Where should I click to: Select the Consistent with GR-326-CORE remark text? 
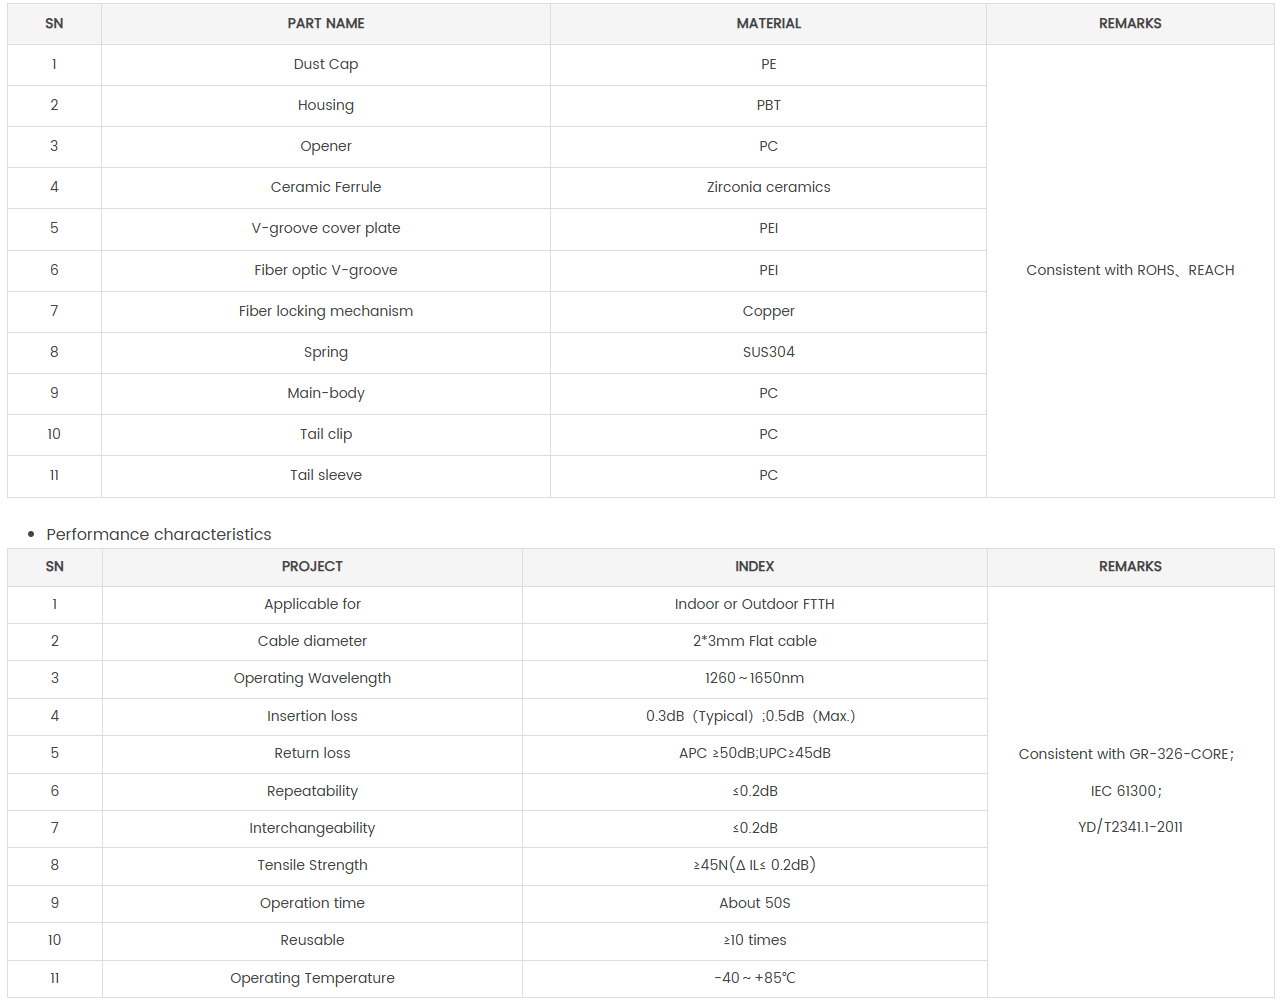coord(1126,754)
